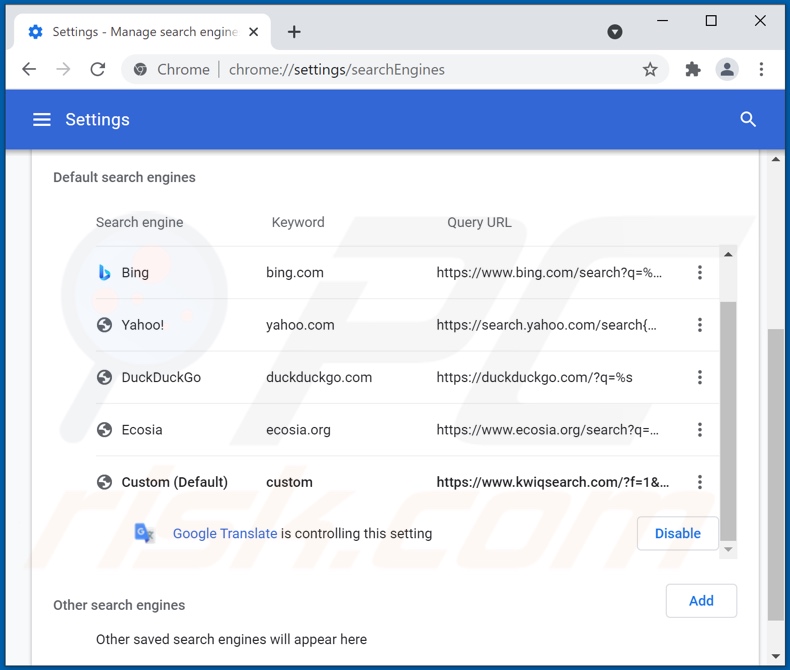This screenshot has height=670, width=790.
Task: Open new tab with plus button
Action: (294, 32)
